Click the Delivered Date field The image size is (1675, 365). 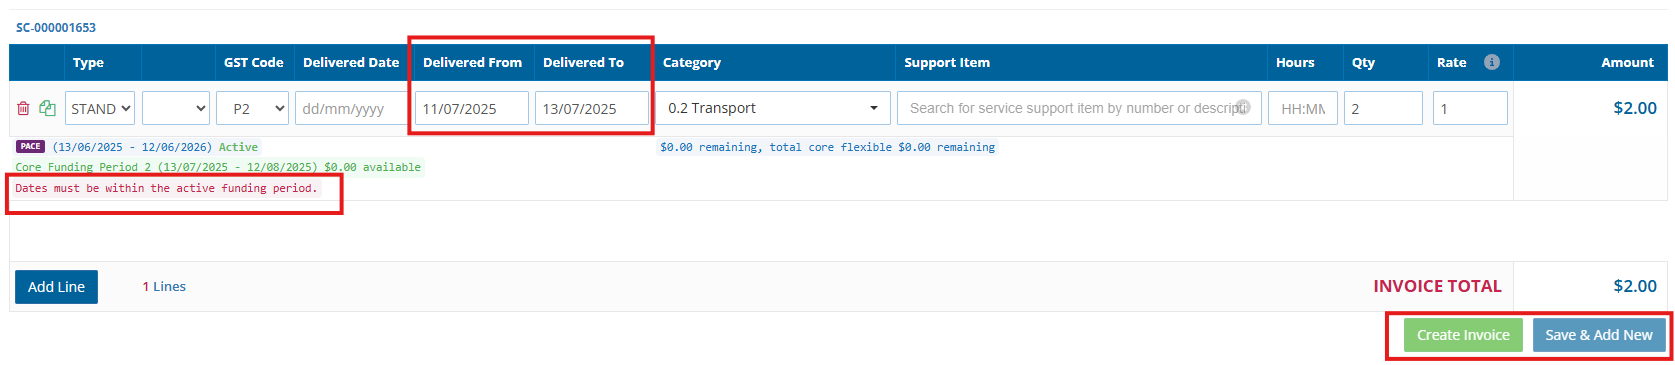[351, 108]
